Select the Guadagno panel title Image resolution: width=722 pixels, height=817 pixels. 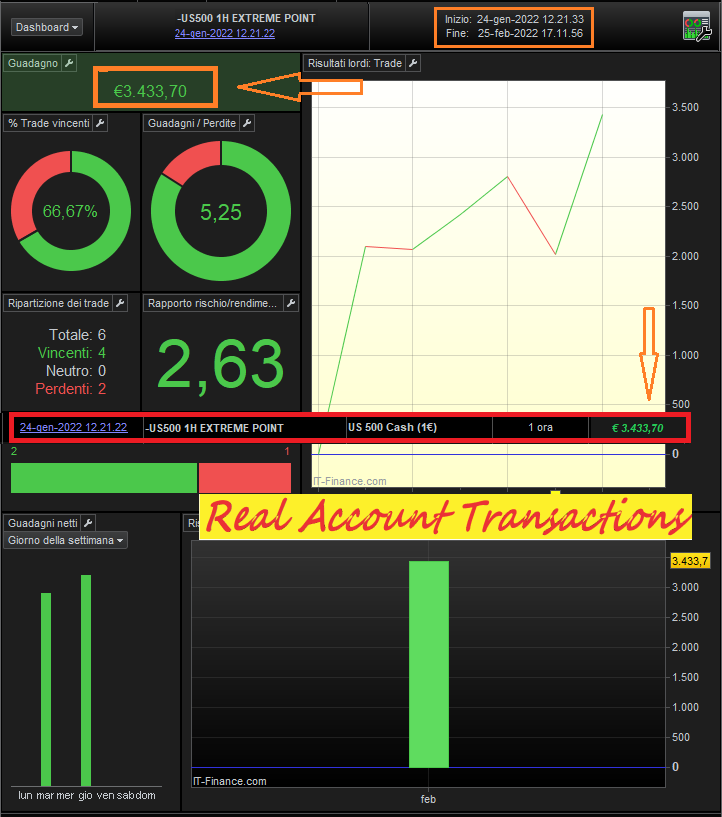[x=33, y=63]
